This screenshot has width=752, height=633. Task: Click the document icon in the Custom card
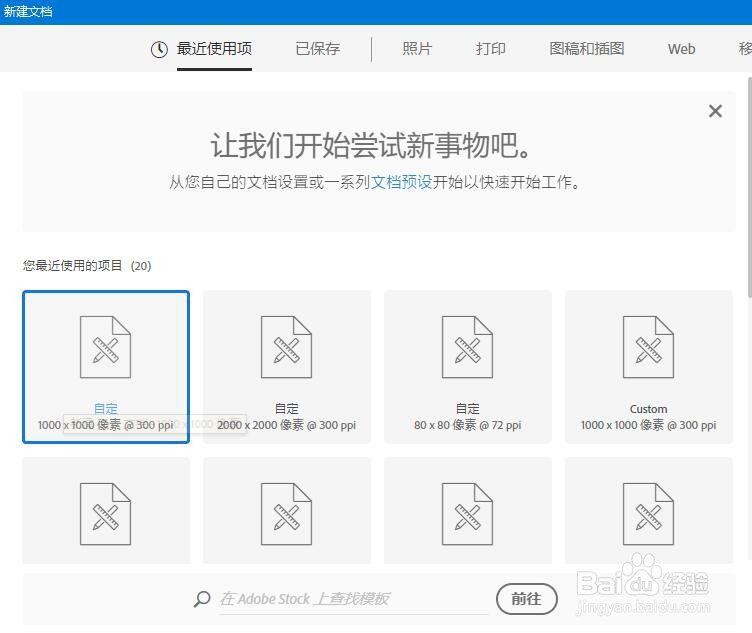click(648, 347)
